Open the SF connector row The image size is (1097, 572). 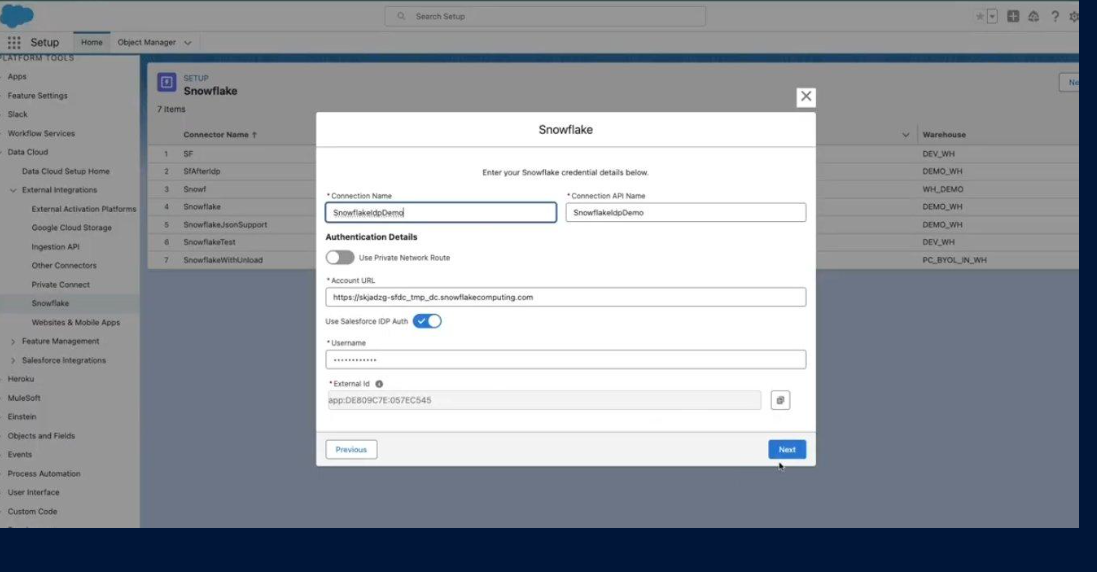pyautogui.click(x=188, y=154)
